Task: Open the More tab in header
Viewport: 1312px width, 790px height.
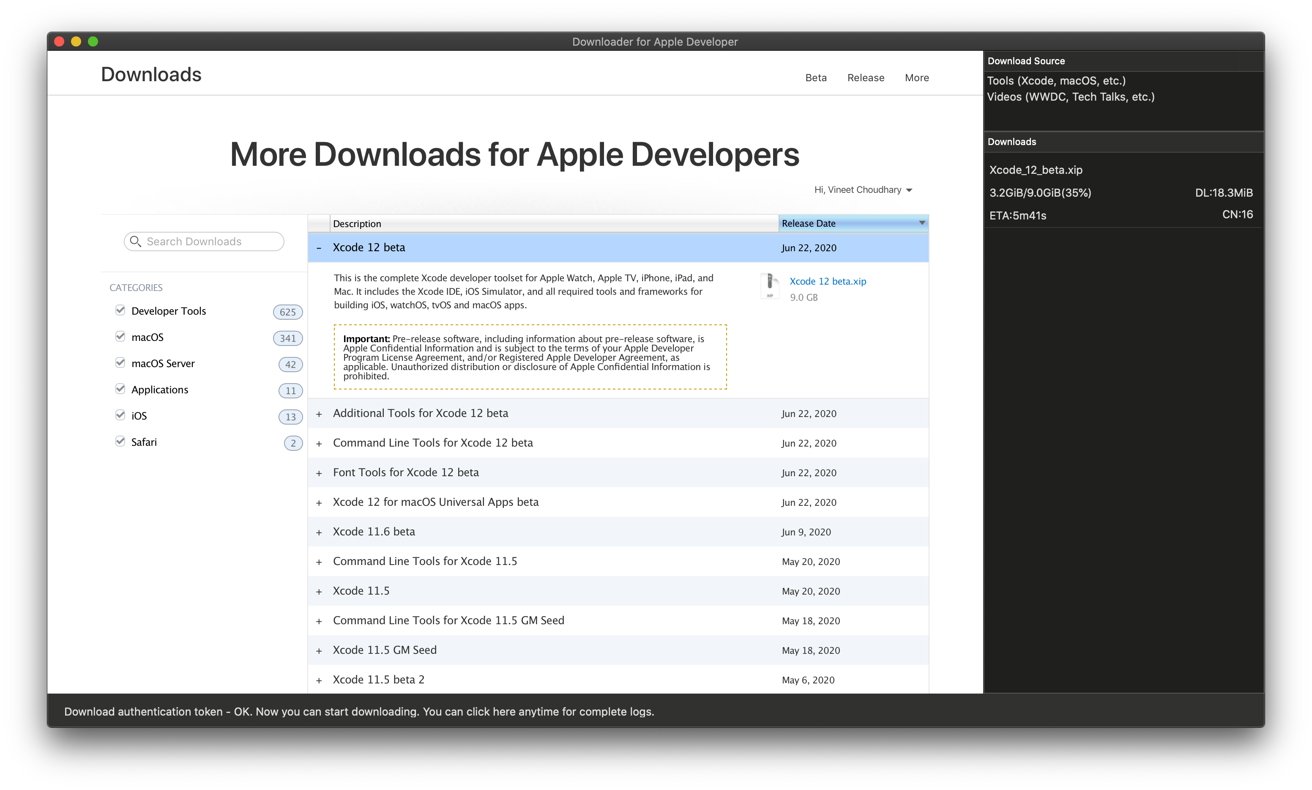Action: 917,78
